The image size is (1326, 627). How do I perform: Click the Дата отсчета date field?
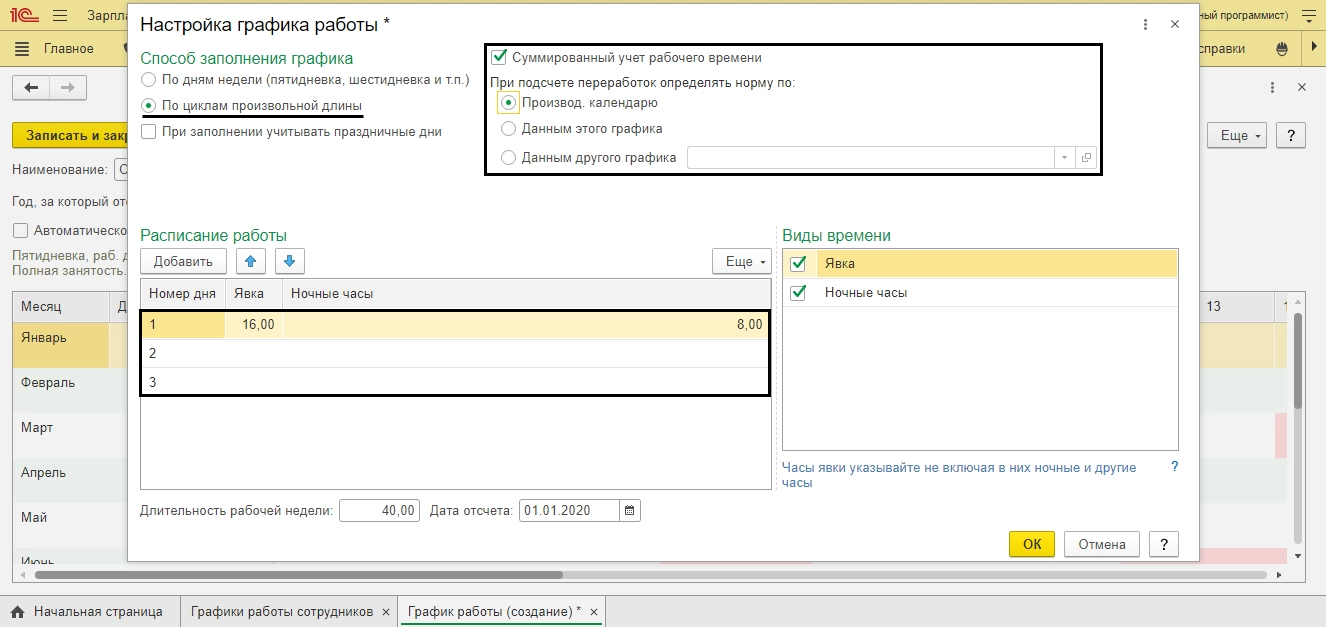(x=569, y=511)
